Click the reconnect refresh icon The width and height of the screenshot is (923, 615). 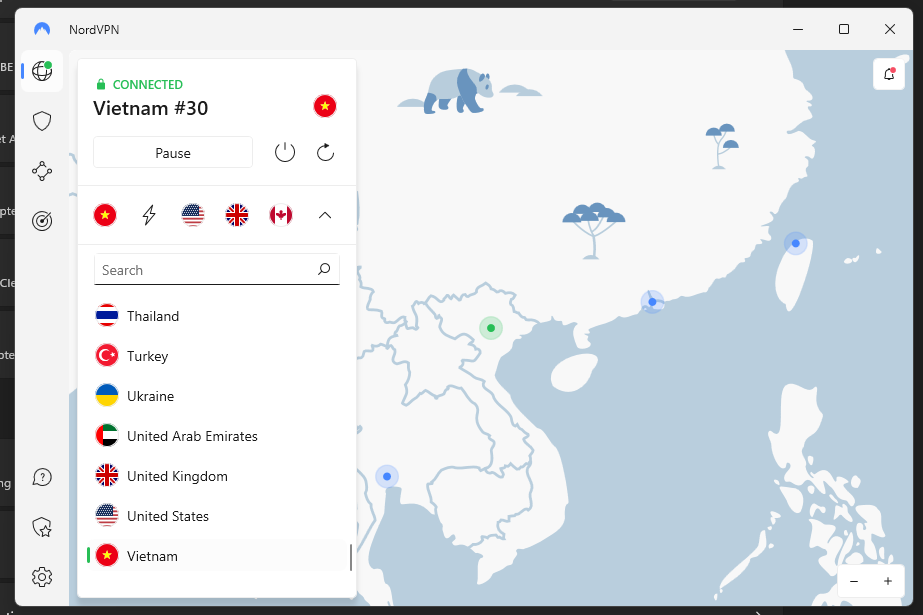point(326,152)
